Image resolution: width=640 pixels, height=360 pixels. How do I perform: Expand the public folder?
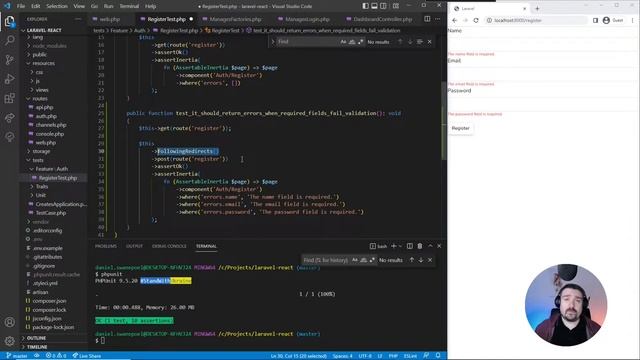40,54
